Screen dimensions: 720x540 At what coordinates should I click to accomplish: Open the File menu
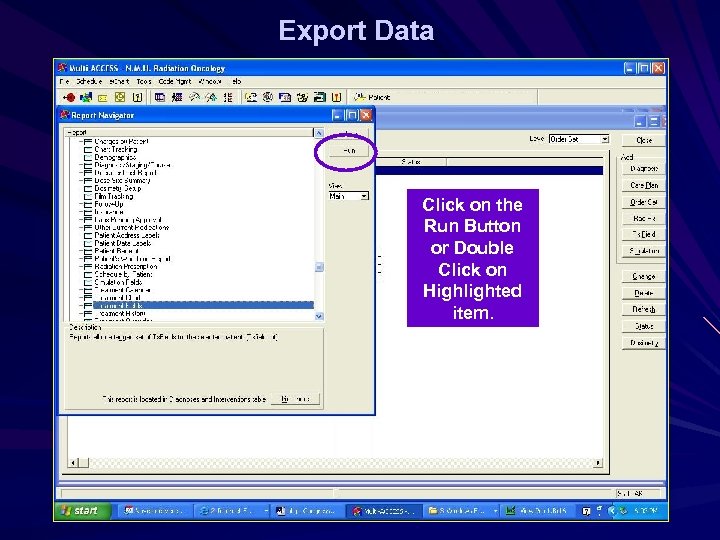[65, 81]
